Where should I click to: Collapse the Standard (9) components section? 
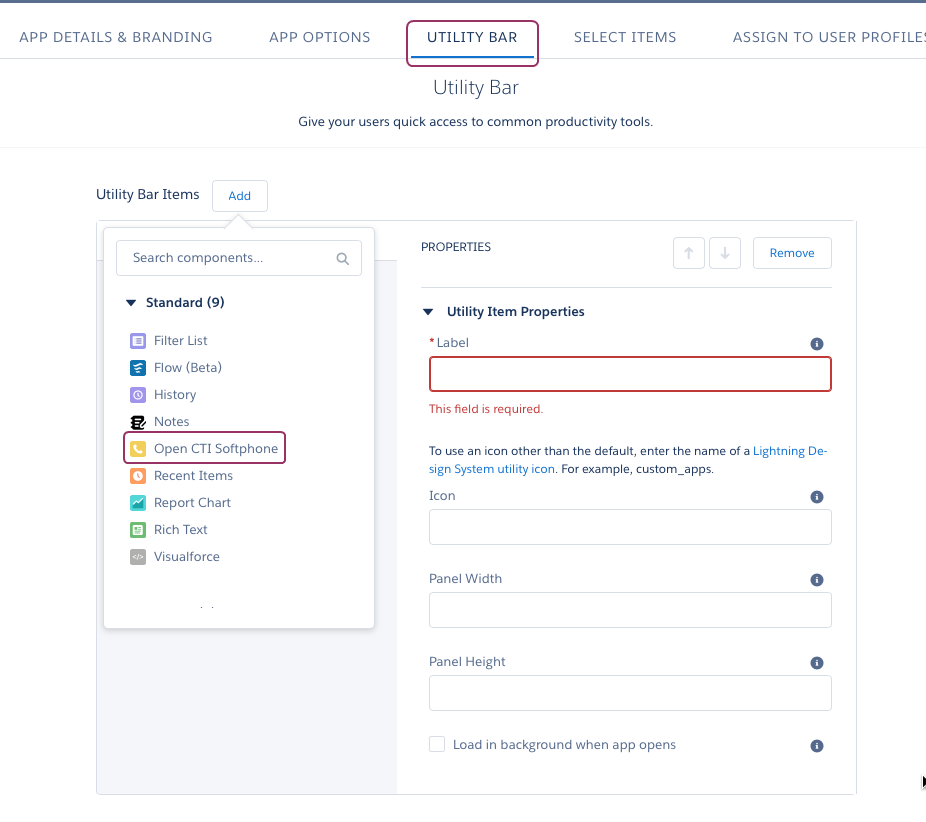(131, 303)
